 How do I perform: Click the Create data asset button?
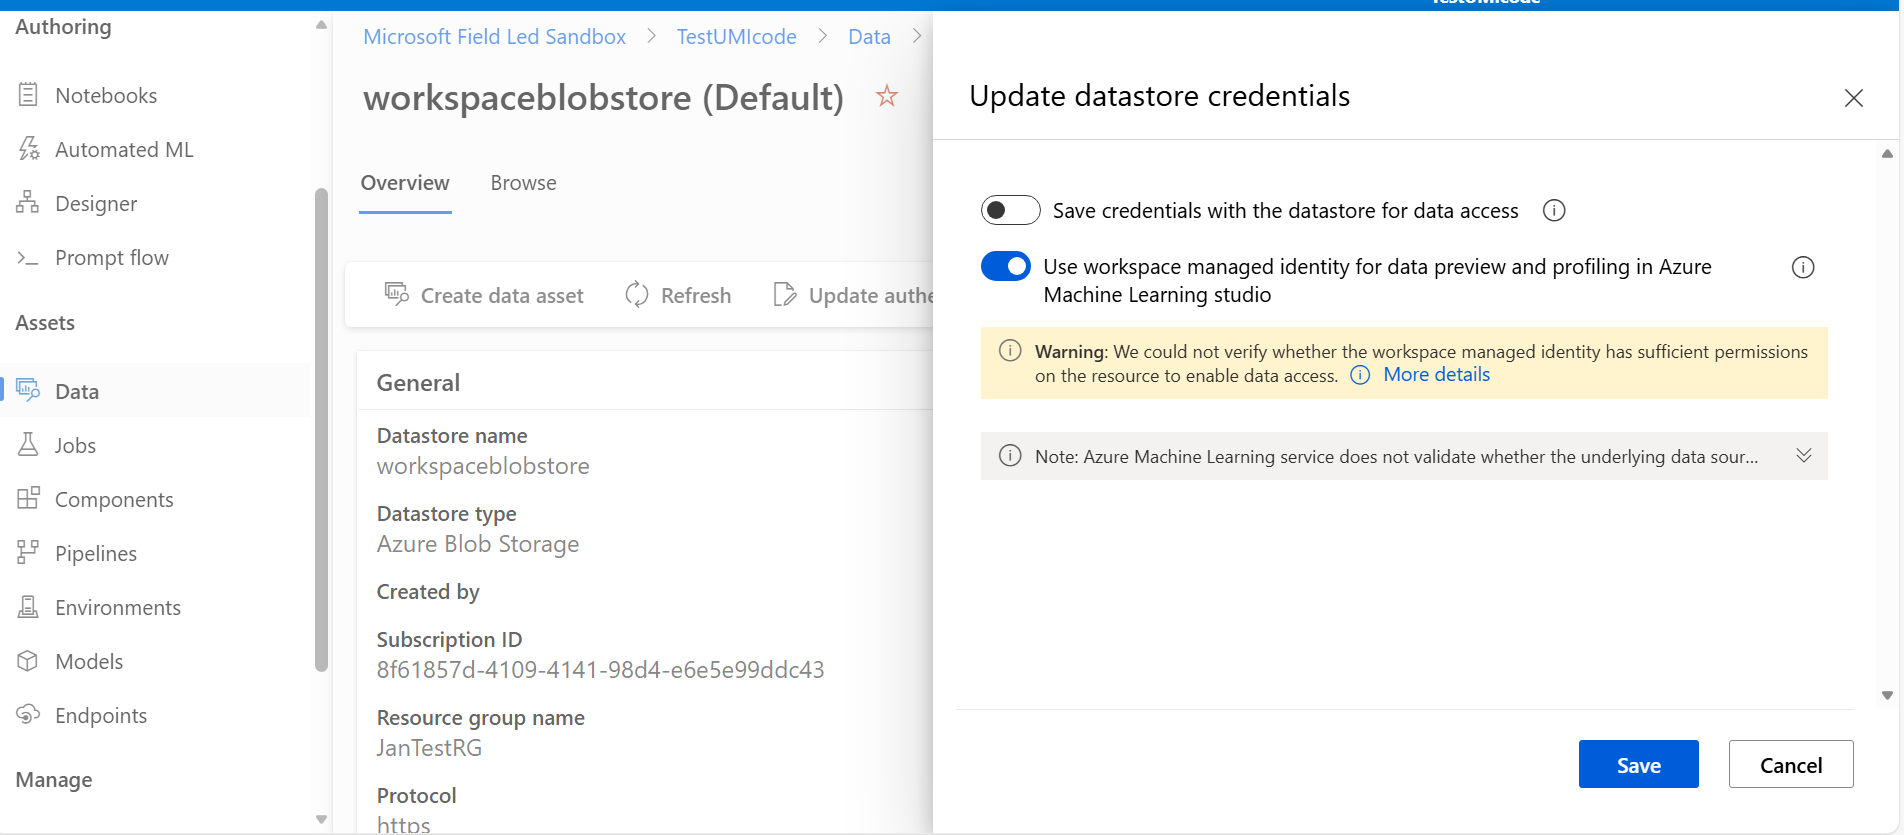(x=484, y=295)
